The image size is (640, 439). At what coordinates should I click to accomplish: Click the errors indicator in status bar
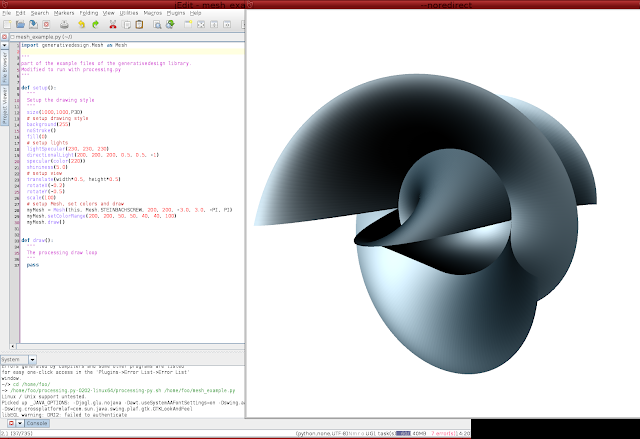click(x=444, y=433)
